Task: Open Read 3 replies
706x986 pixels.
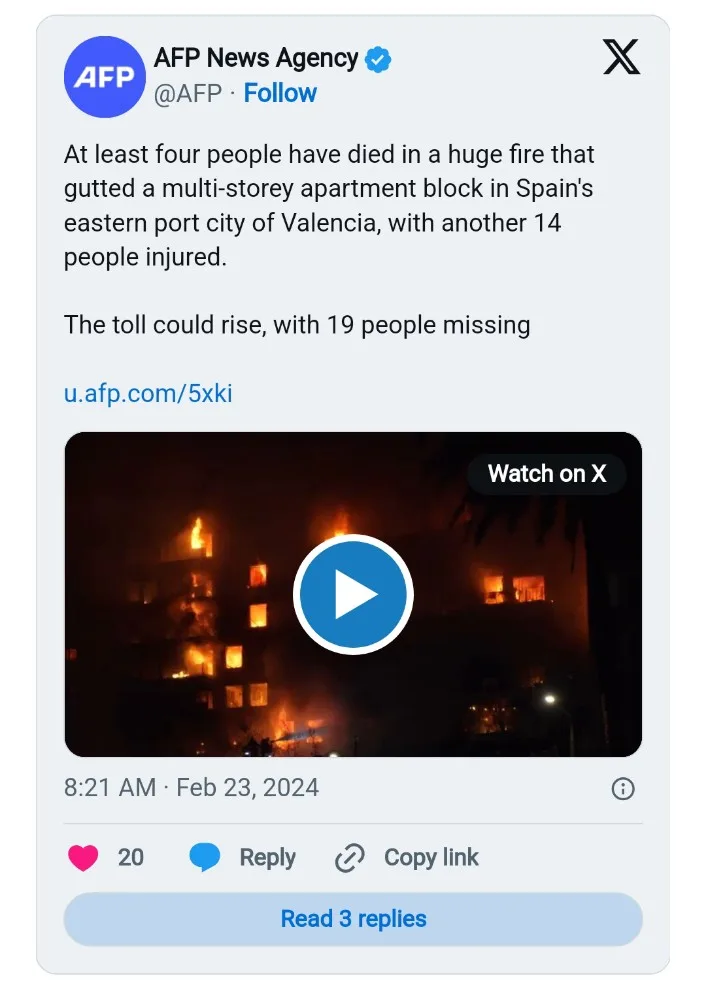Action: click(x=353, y=919)
